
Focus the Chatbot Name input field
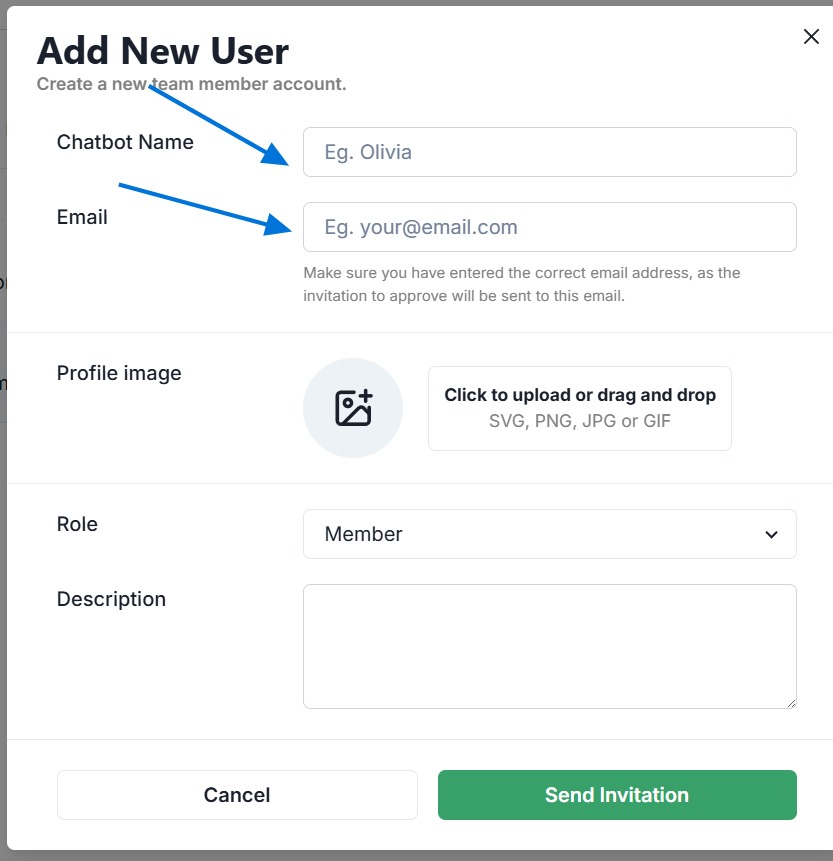(x=549, y=152)
